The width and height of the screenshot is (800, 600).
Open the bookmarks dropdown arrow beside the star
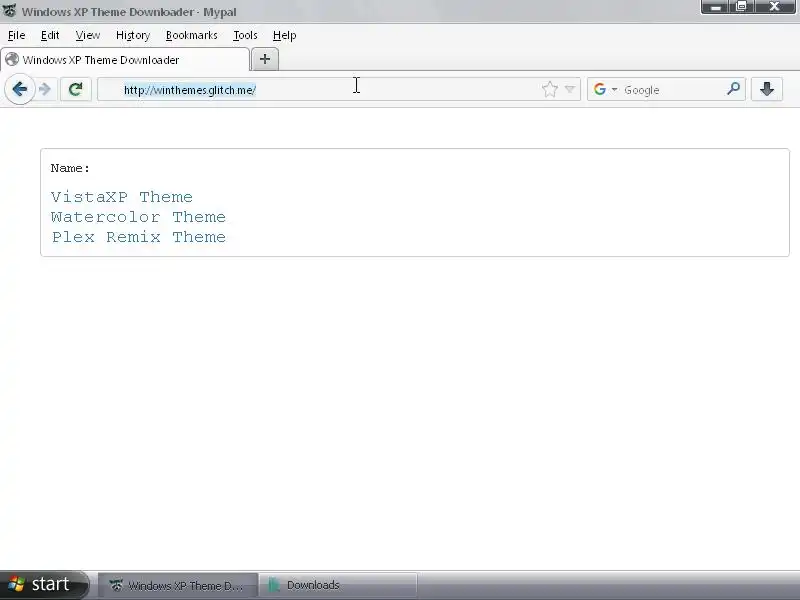click(570, 89)
